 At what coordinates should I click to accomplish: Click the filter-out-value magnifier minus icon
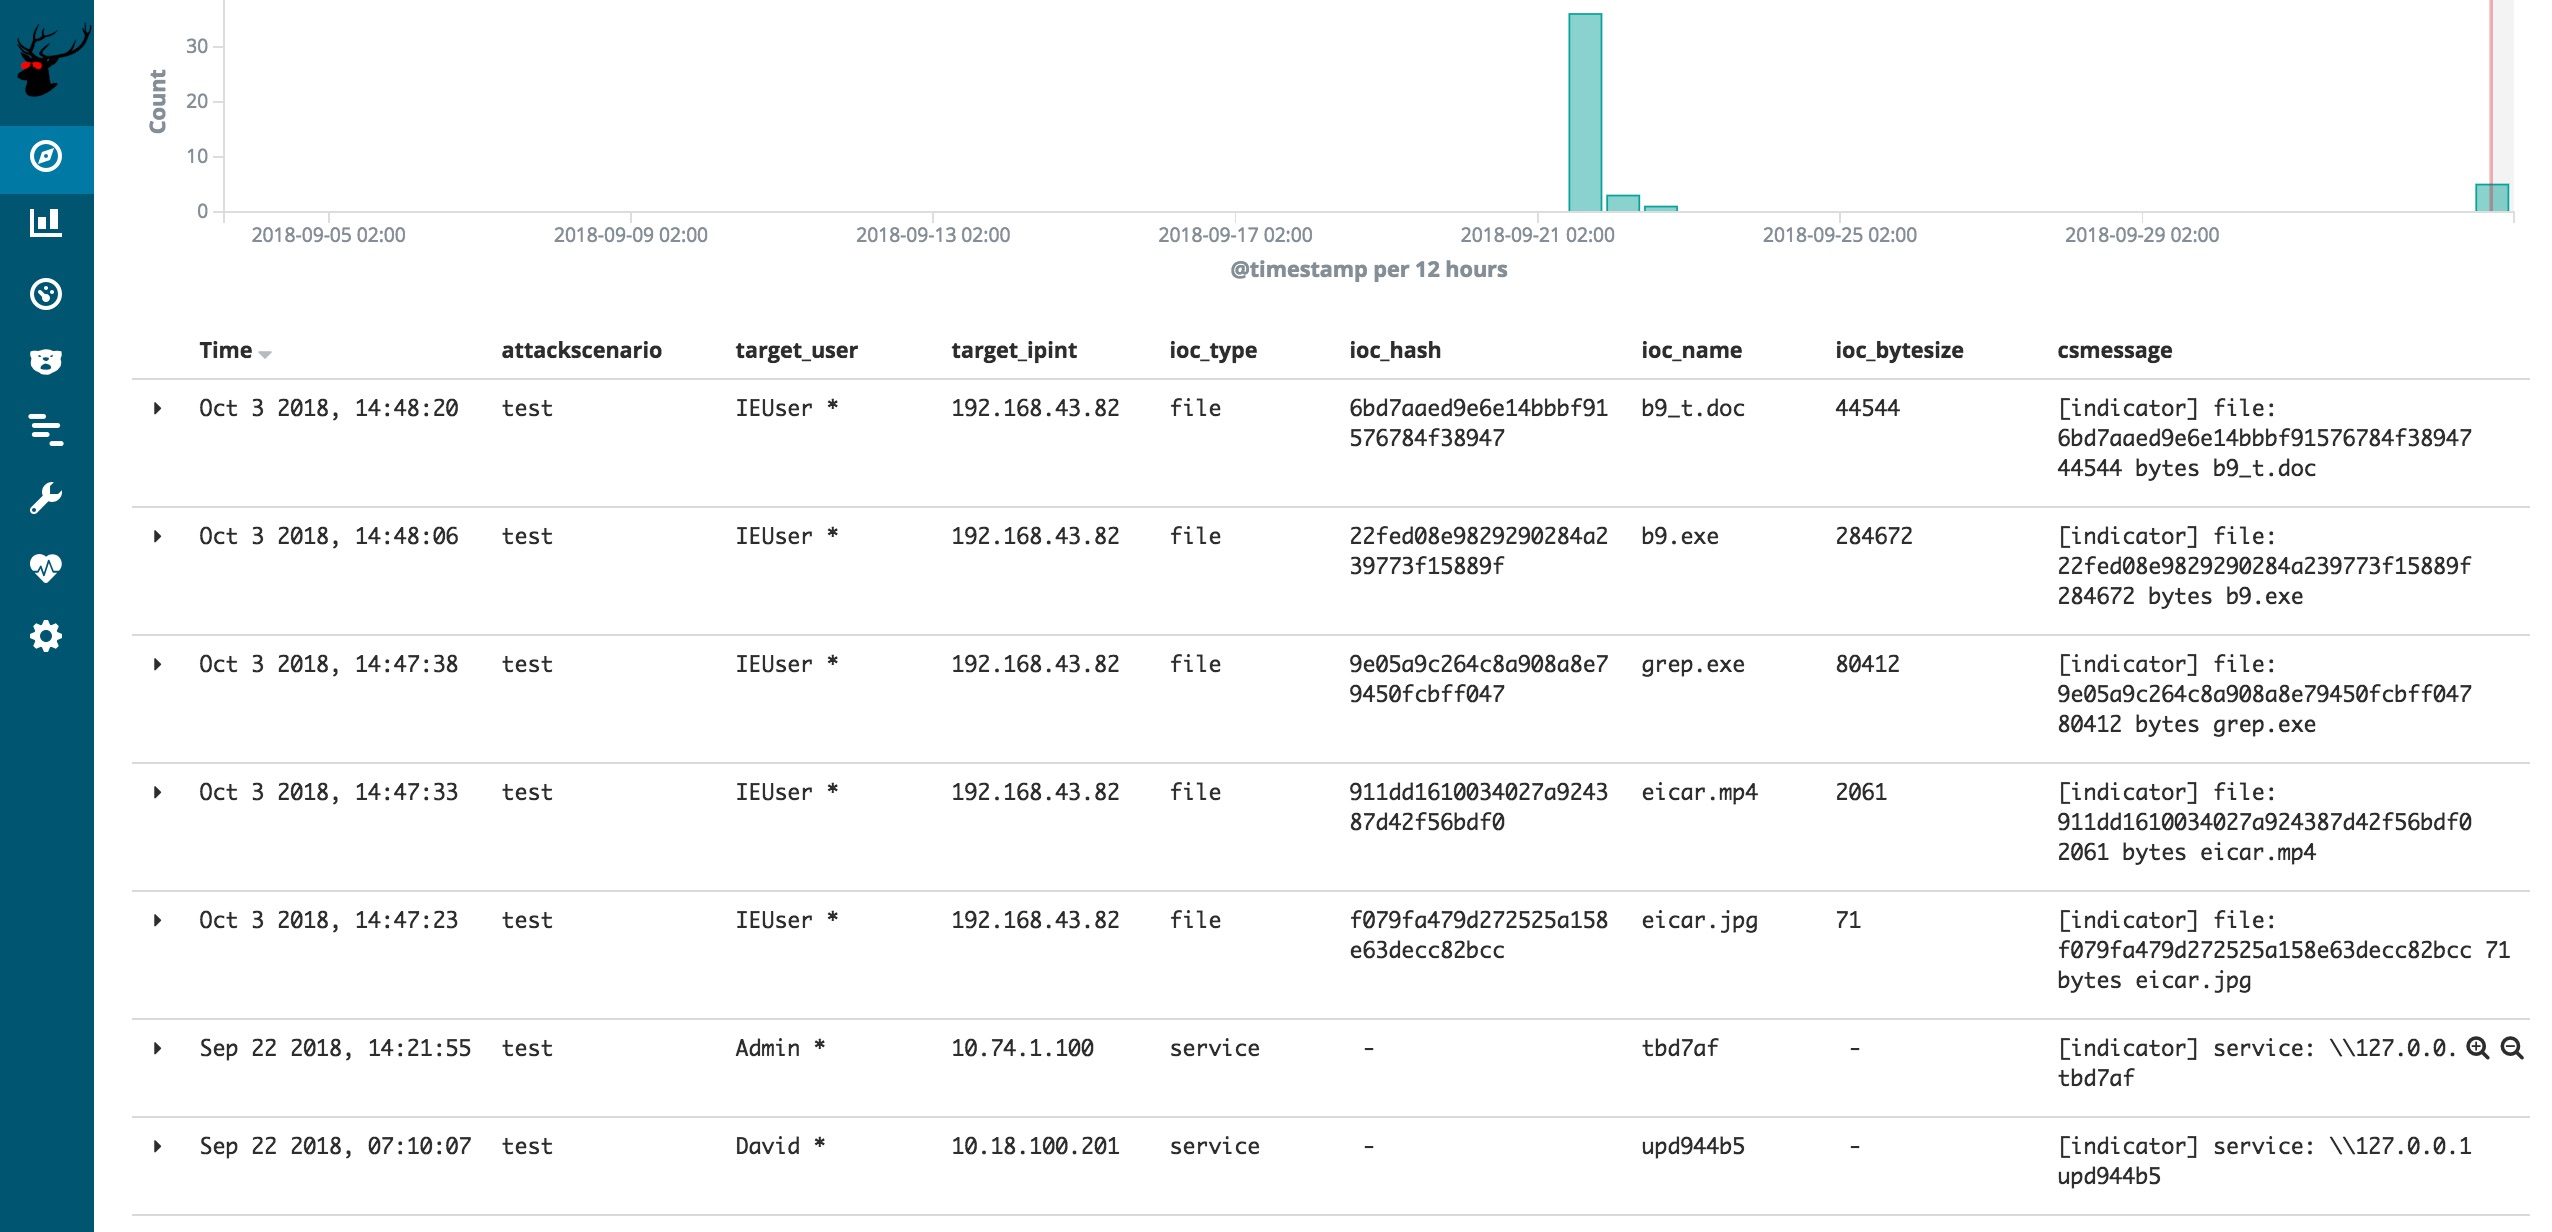(x=2512, y=1048)
